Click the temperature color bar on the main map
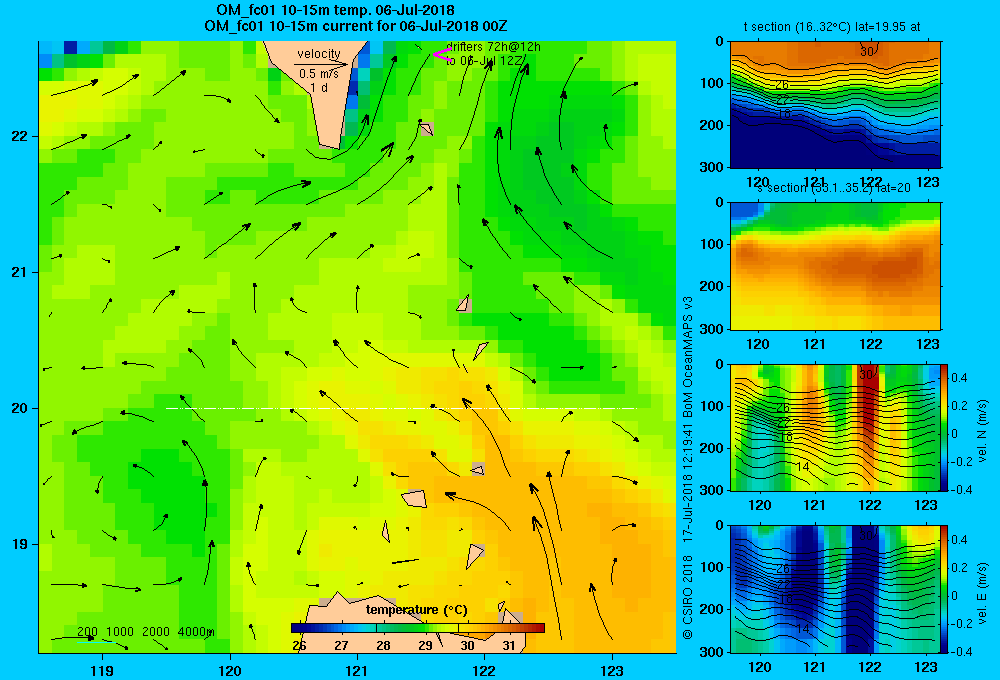 (x=418, y=628)
